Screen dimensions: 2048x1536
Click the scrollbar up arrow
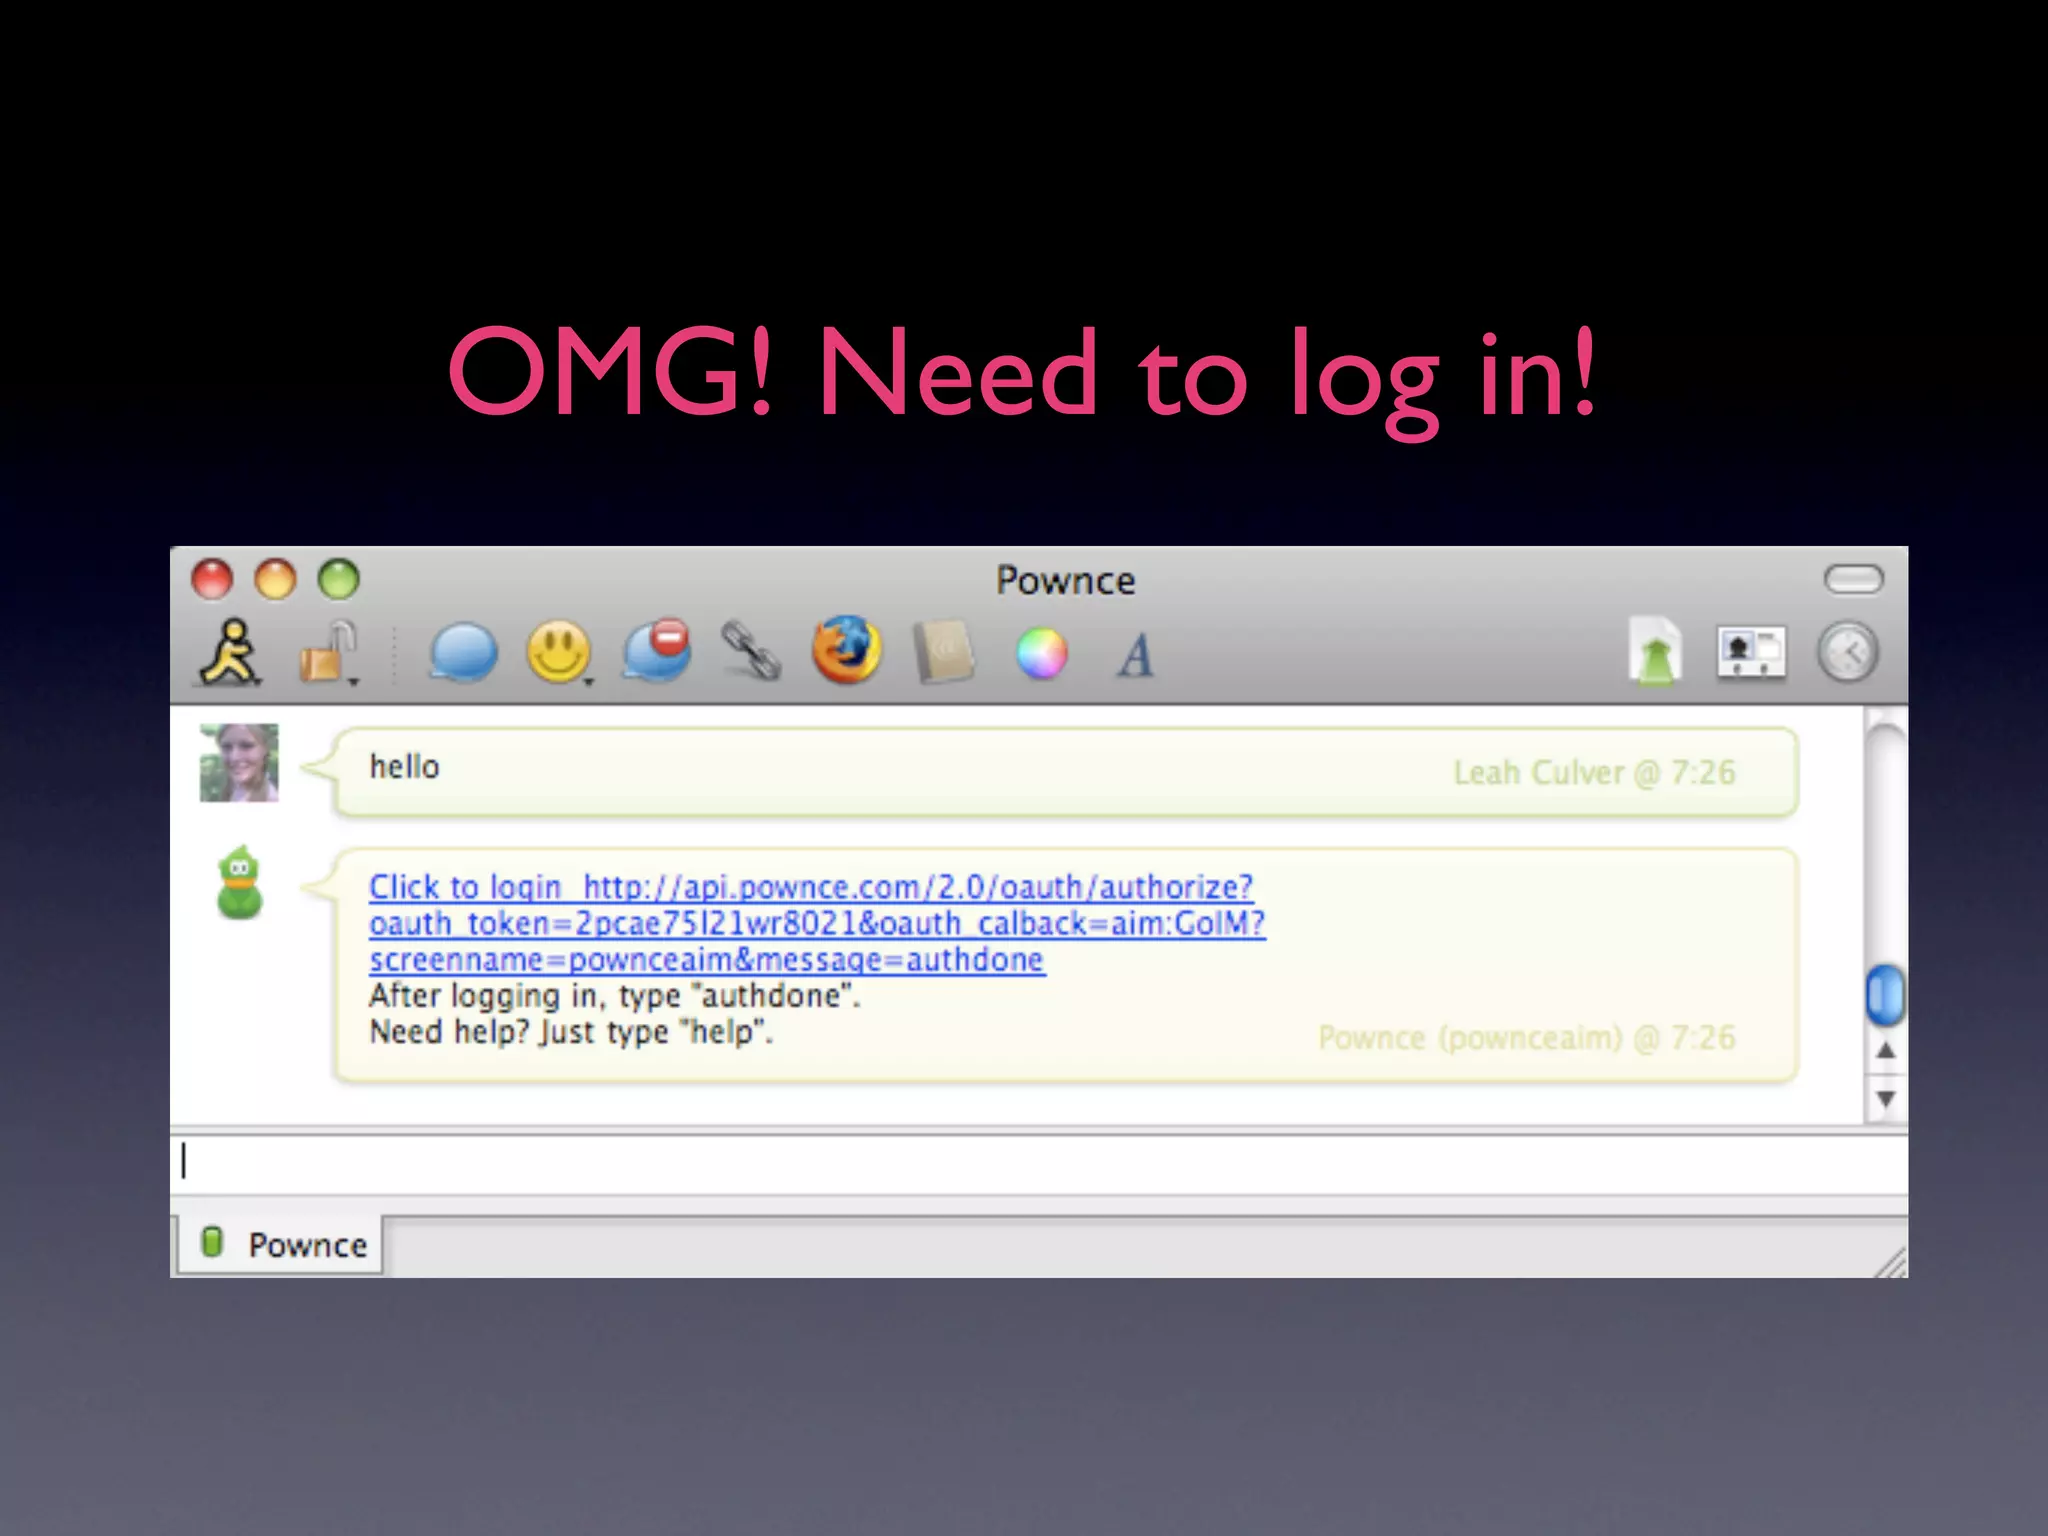(1886, 1051)
